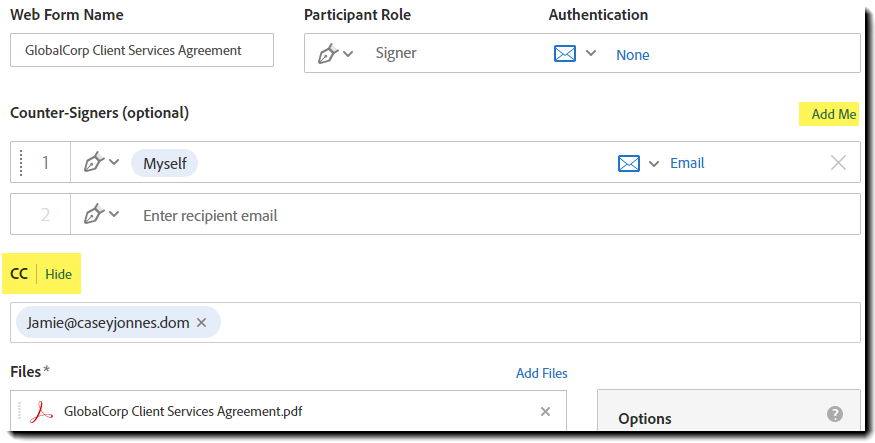Remove Jamie@caseyjonnes.dom from CC
This screenshot has height=443, width=875.
(201, 323)
